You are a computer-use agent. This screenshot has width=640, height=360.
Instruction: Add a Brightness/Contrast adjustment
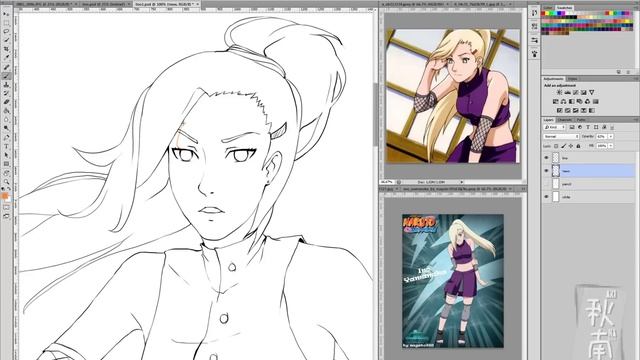[x=559, y=93]
